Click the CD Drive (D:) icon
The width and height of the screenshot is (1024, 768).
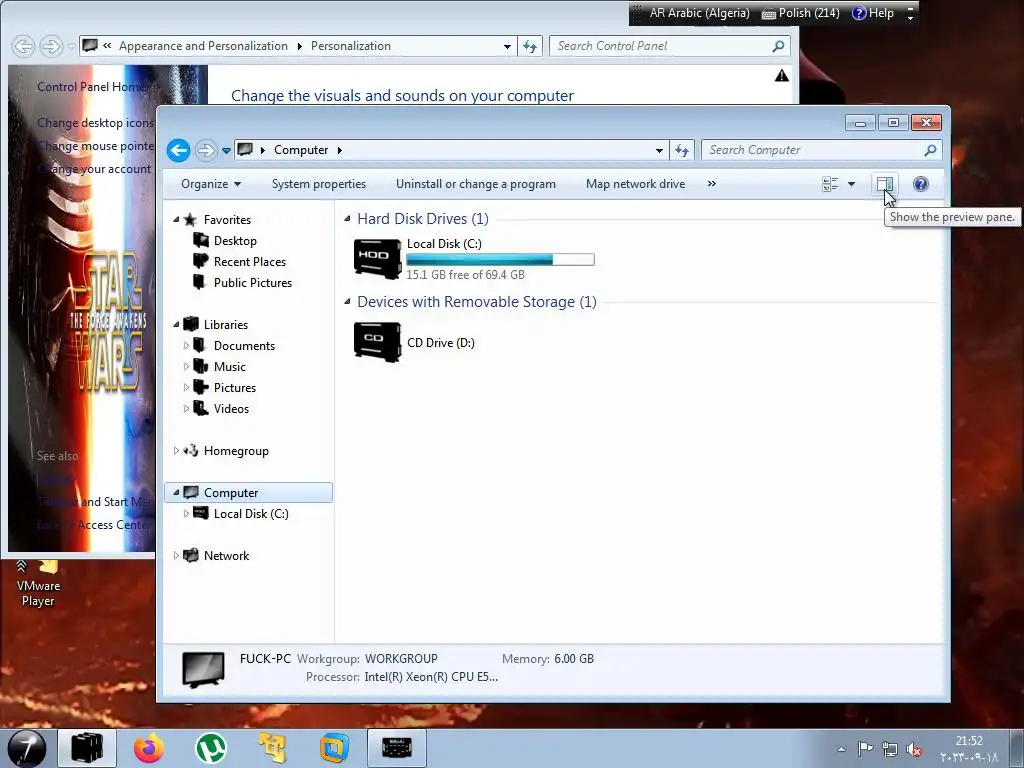pyautogui.click(x=377, y=342)
